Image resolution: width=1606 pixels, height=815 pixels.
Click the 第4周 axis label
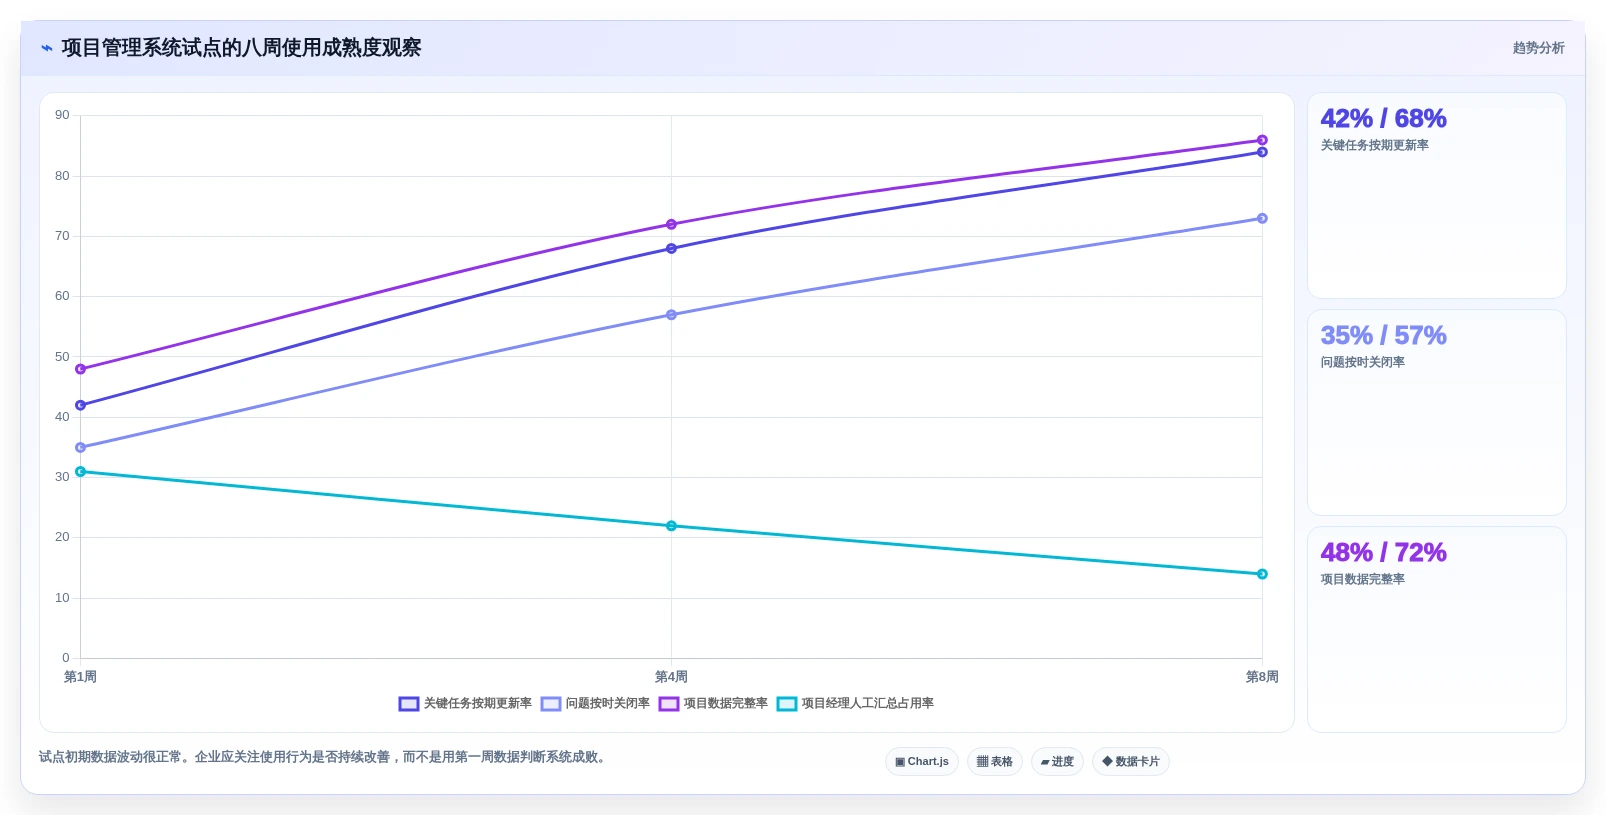[x=671, y=677]
